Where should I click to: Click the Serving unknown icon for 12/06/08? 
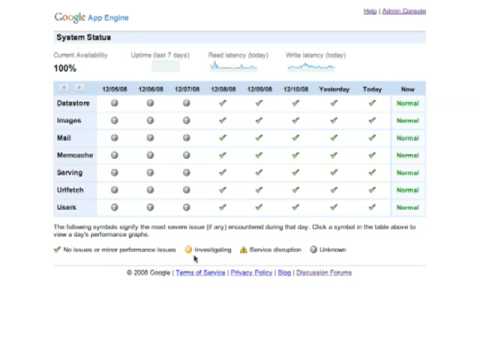[x=150, y=172]
